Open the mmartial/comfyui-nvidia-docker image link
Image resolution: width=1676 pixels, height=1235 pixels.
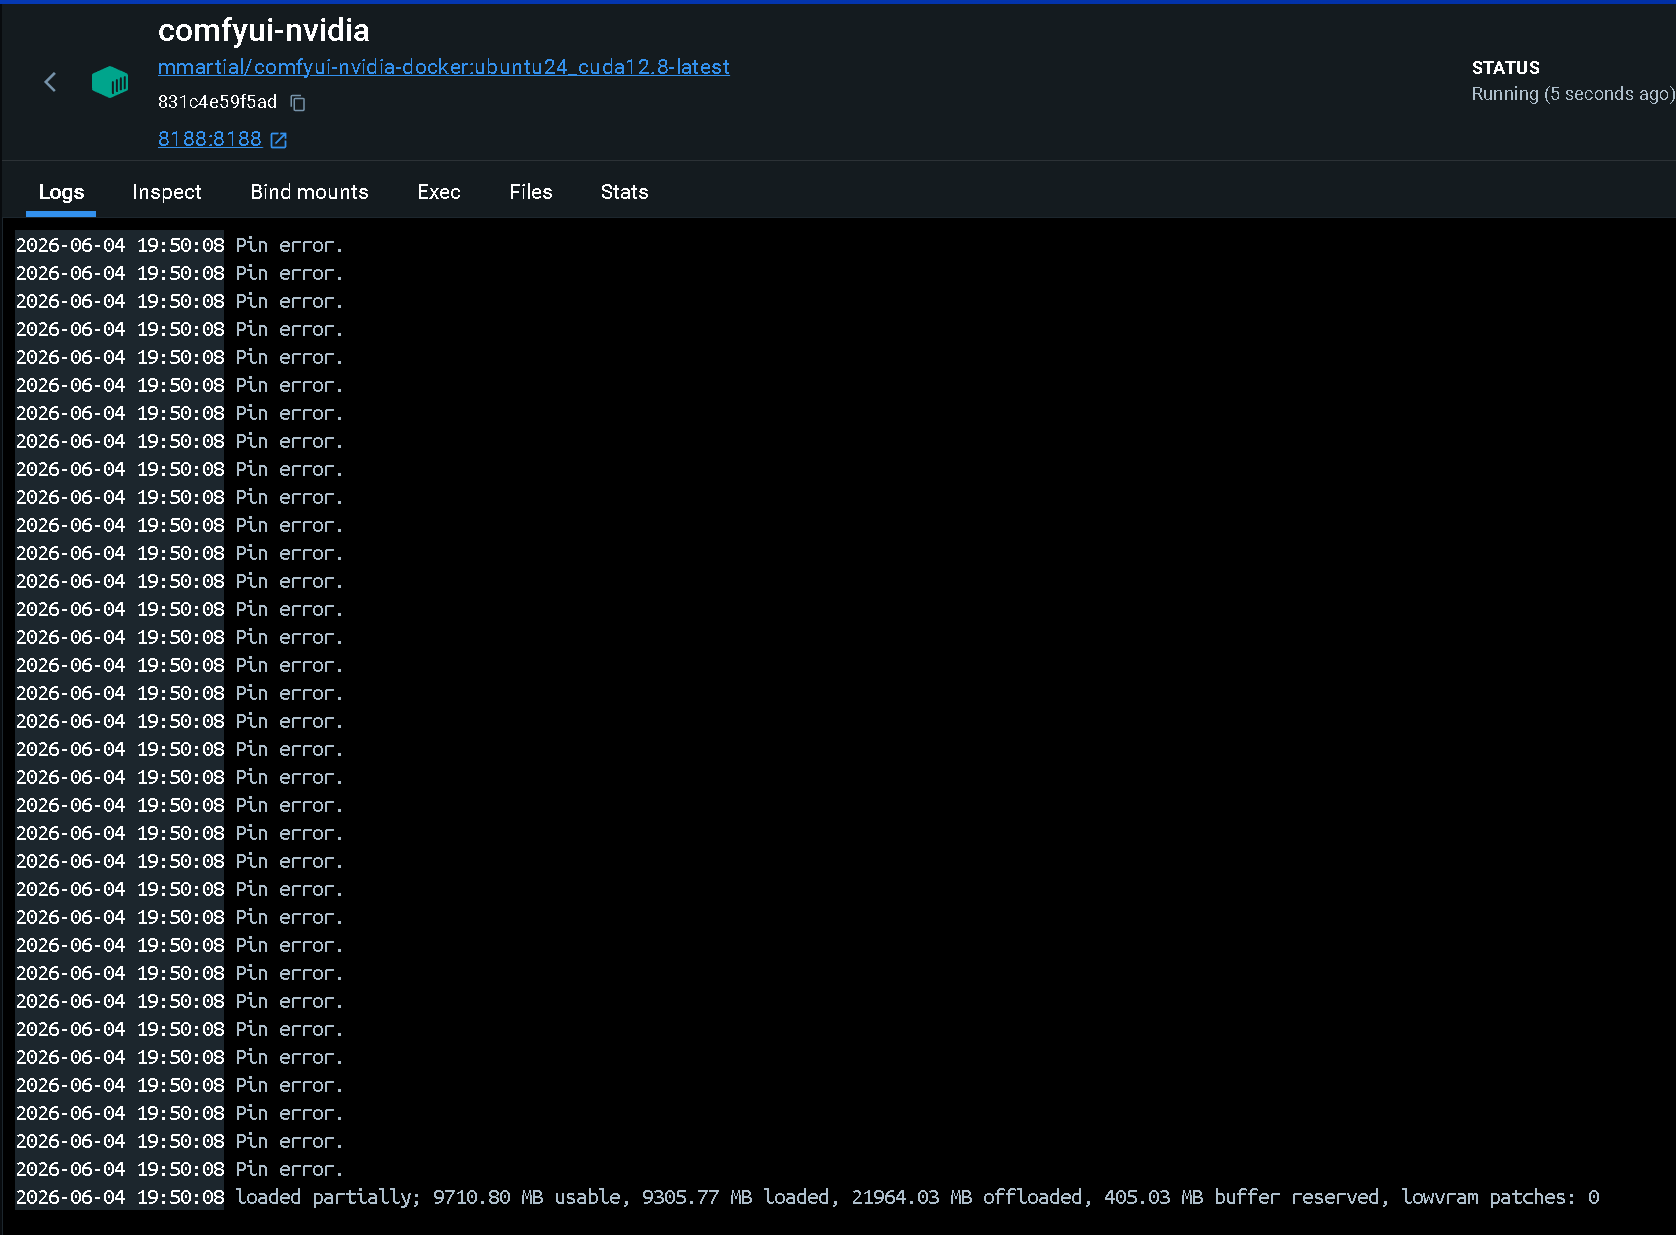click(444, 67)
